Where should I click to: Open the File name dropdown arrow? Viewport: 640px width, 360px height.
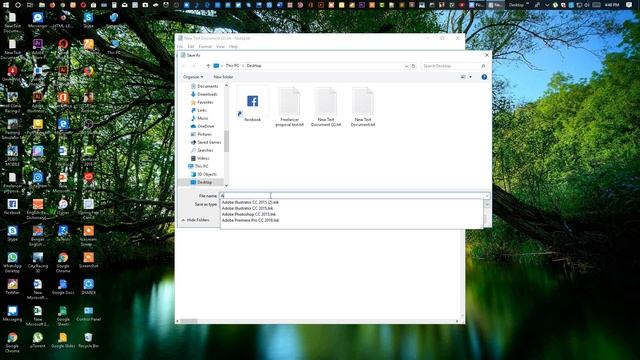click(x=487, y=196)
